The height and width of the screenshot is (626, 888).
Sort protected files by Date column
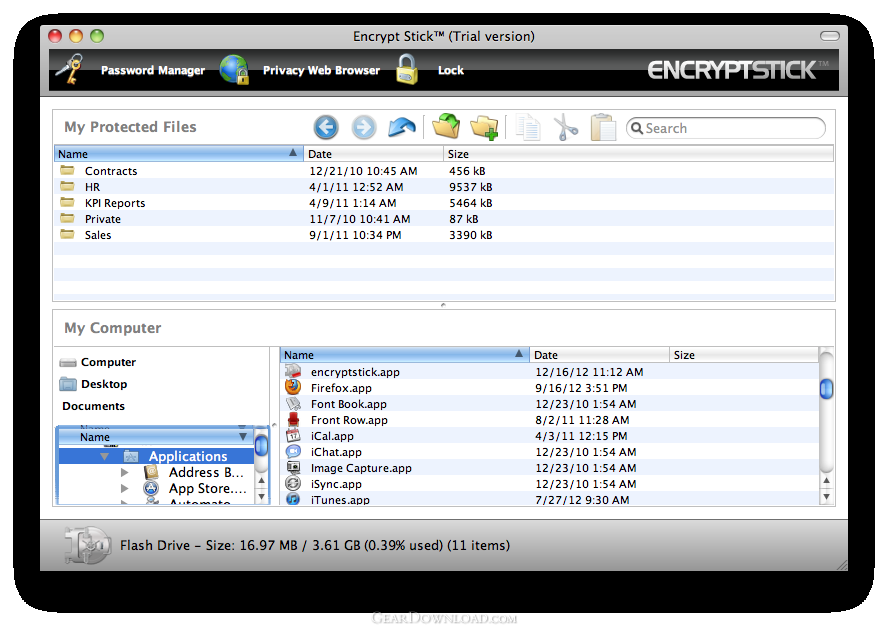pos(374,154)
